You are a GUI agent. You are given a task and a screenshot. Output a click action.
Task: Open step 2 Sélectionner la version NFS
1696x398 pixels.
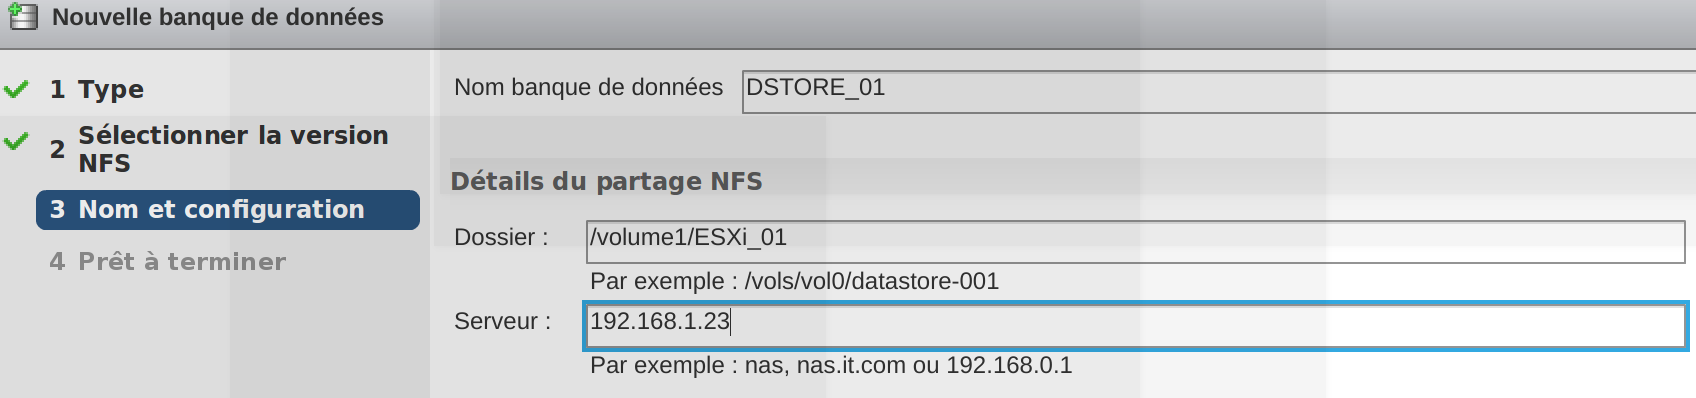[219, 149]
